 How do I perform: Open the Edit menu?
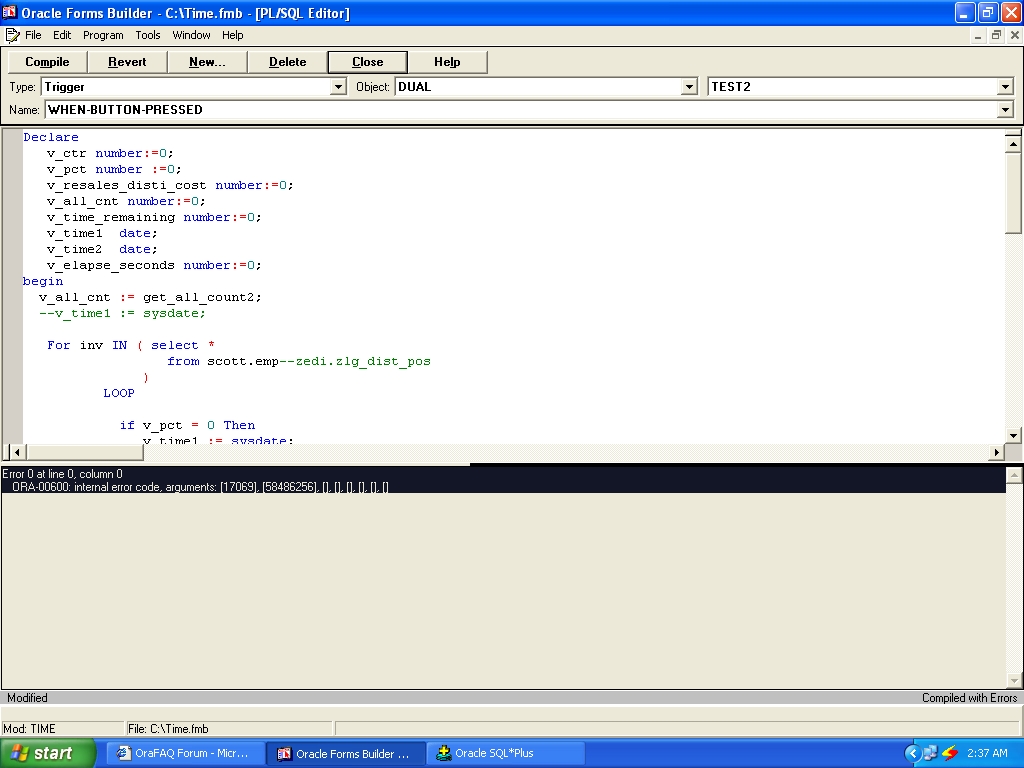pos(62,35)
